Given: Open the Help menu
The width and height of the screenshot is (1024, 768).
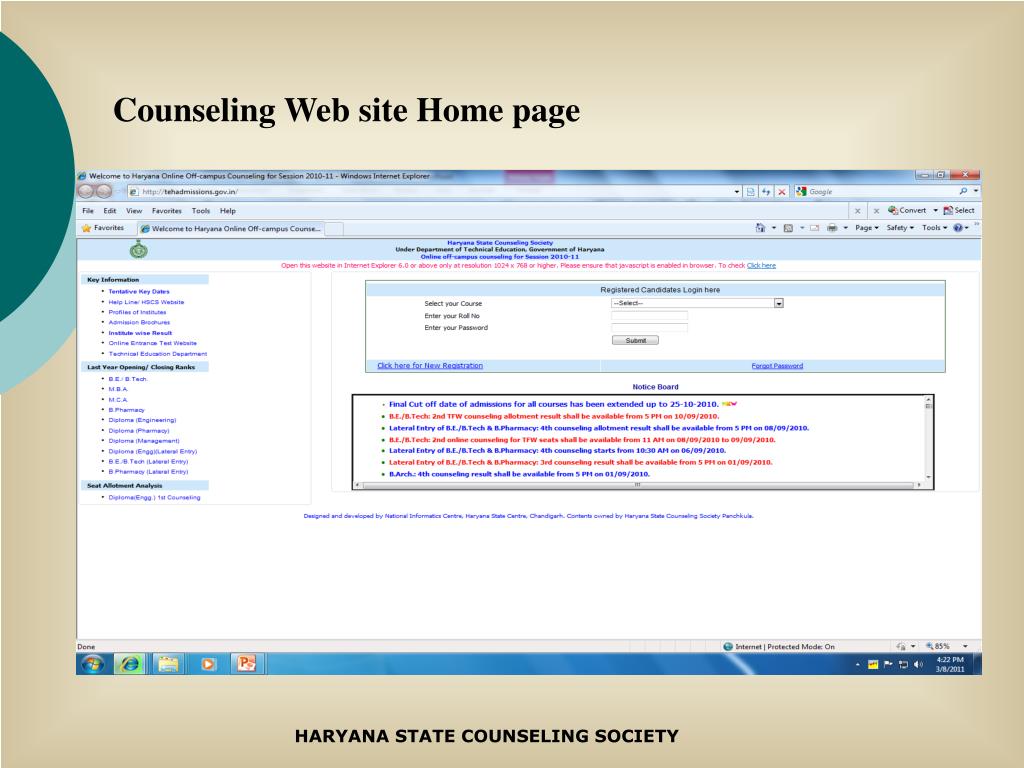Looking at the screenshot, I should [x=227, y=211].
